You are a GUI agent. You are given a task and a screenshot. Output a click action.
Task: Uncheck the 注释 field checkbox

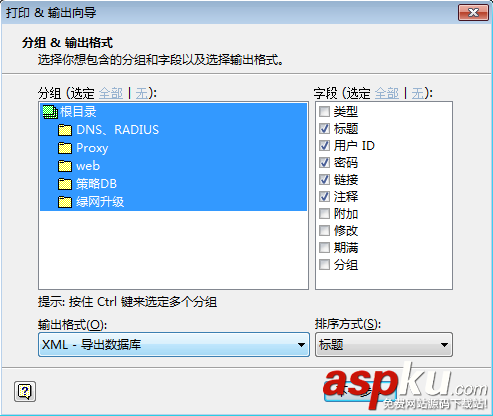pos(324,197)
